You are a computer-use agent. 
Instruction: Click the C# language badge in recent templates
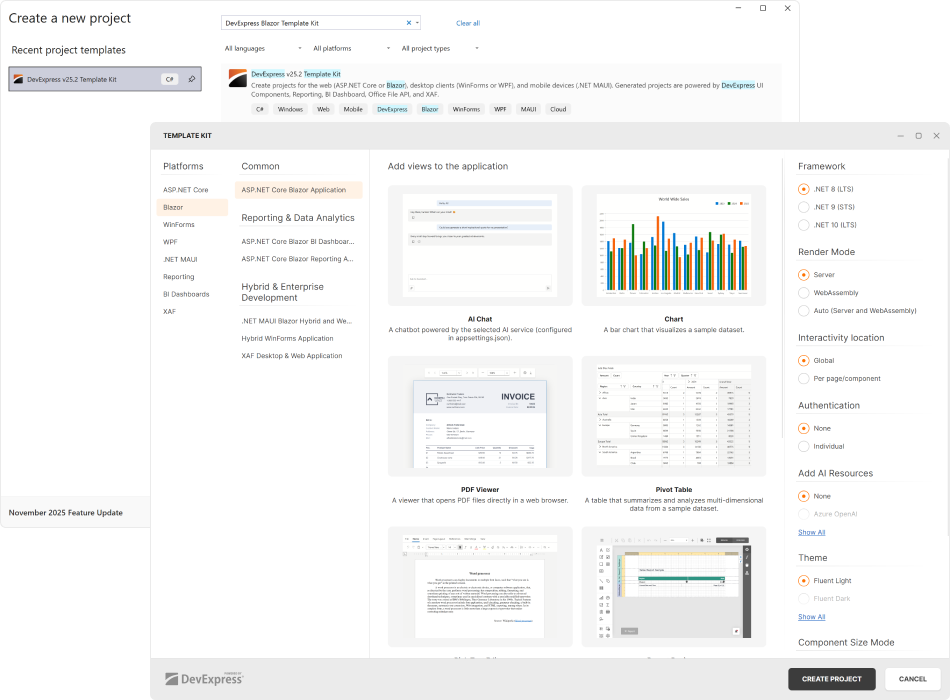point(170,79)
